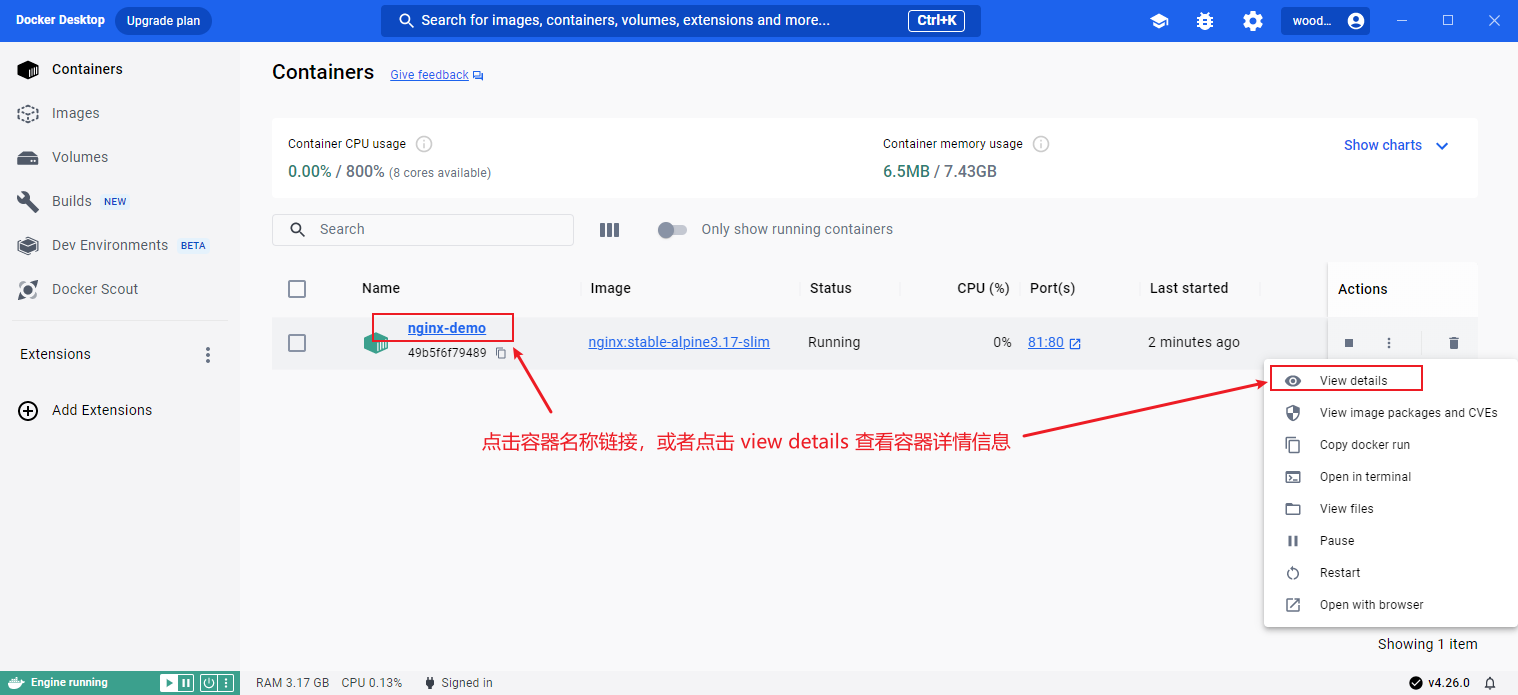Open the wood… account menu
Image resolution: width=1518 pixels, height=695 pixels.
pyautogui.click(x=1326, y=21)
